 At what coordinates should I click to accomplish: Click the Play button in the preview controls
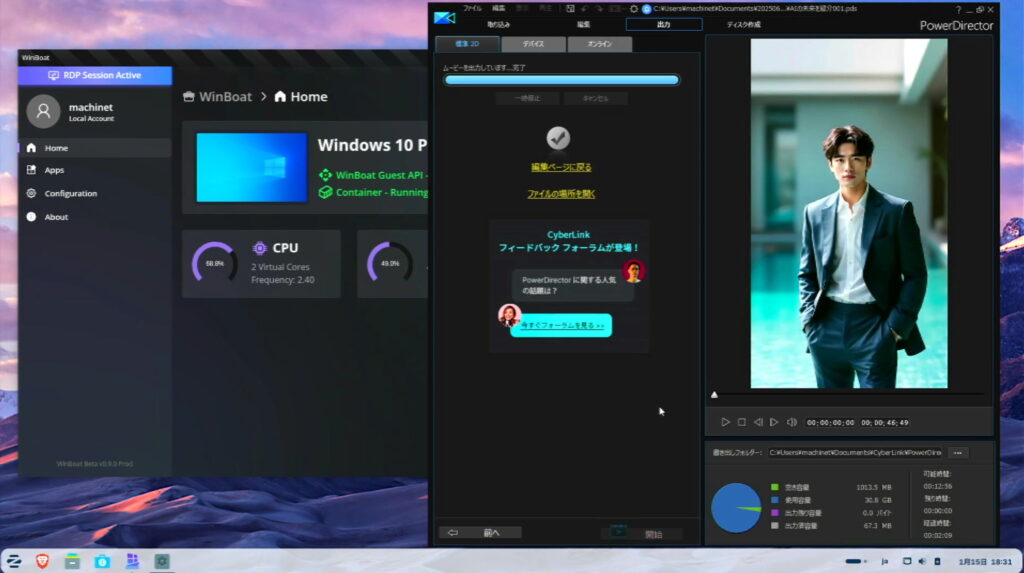point(725,422)
